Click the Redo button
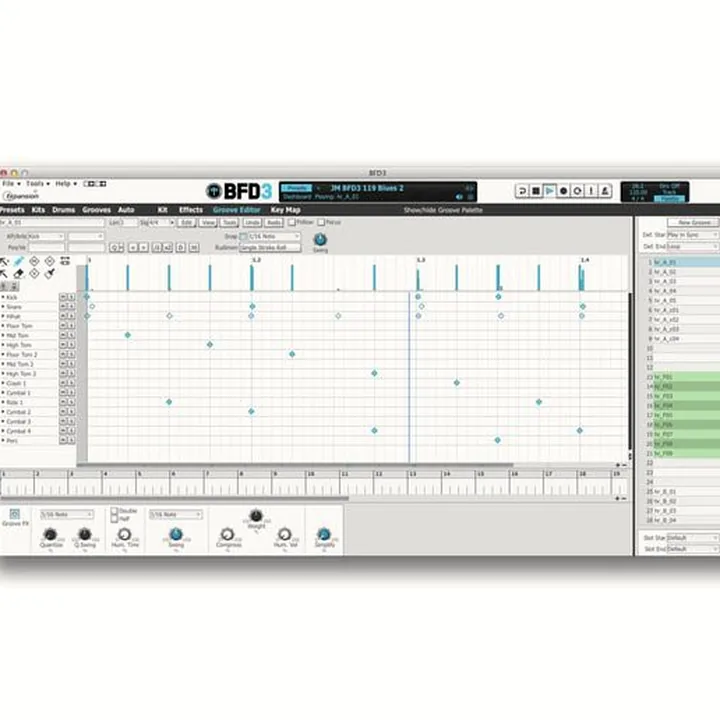Screen dimensions: 720x720 (274, 223)
